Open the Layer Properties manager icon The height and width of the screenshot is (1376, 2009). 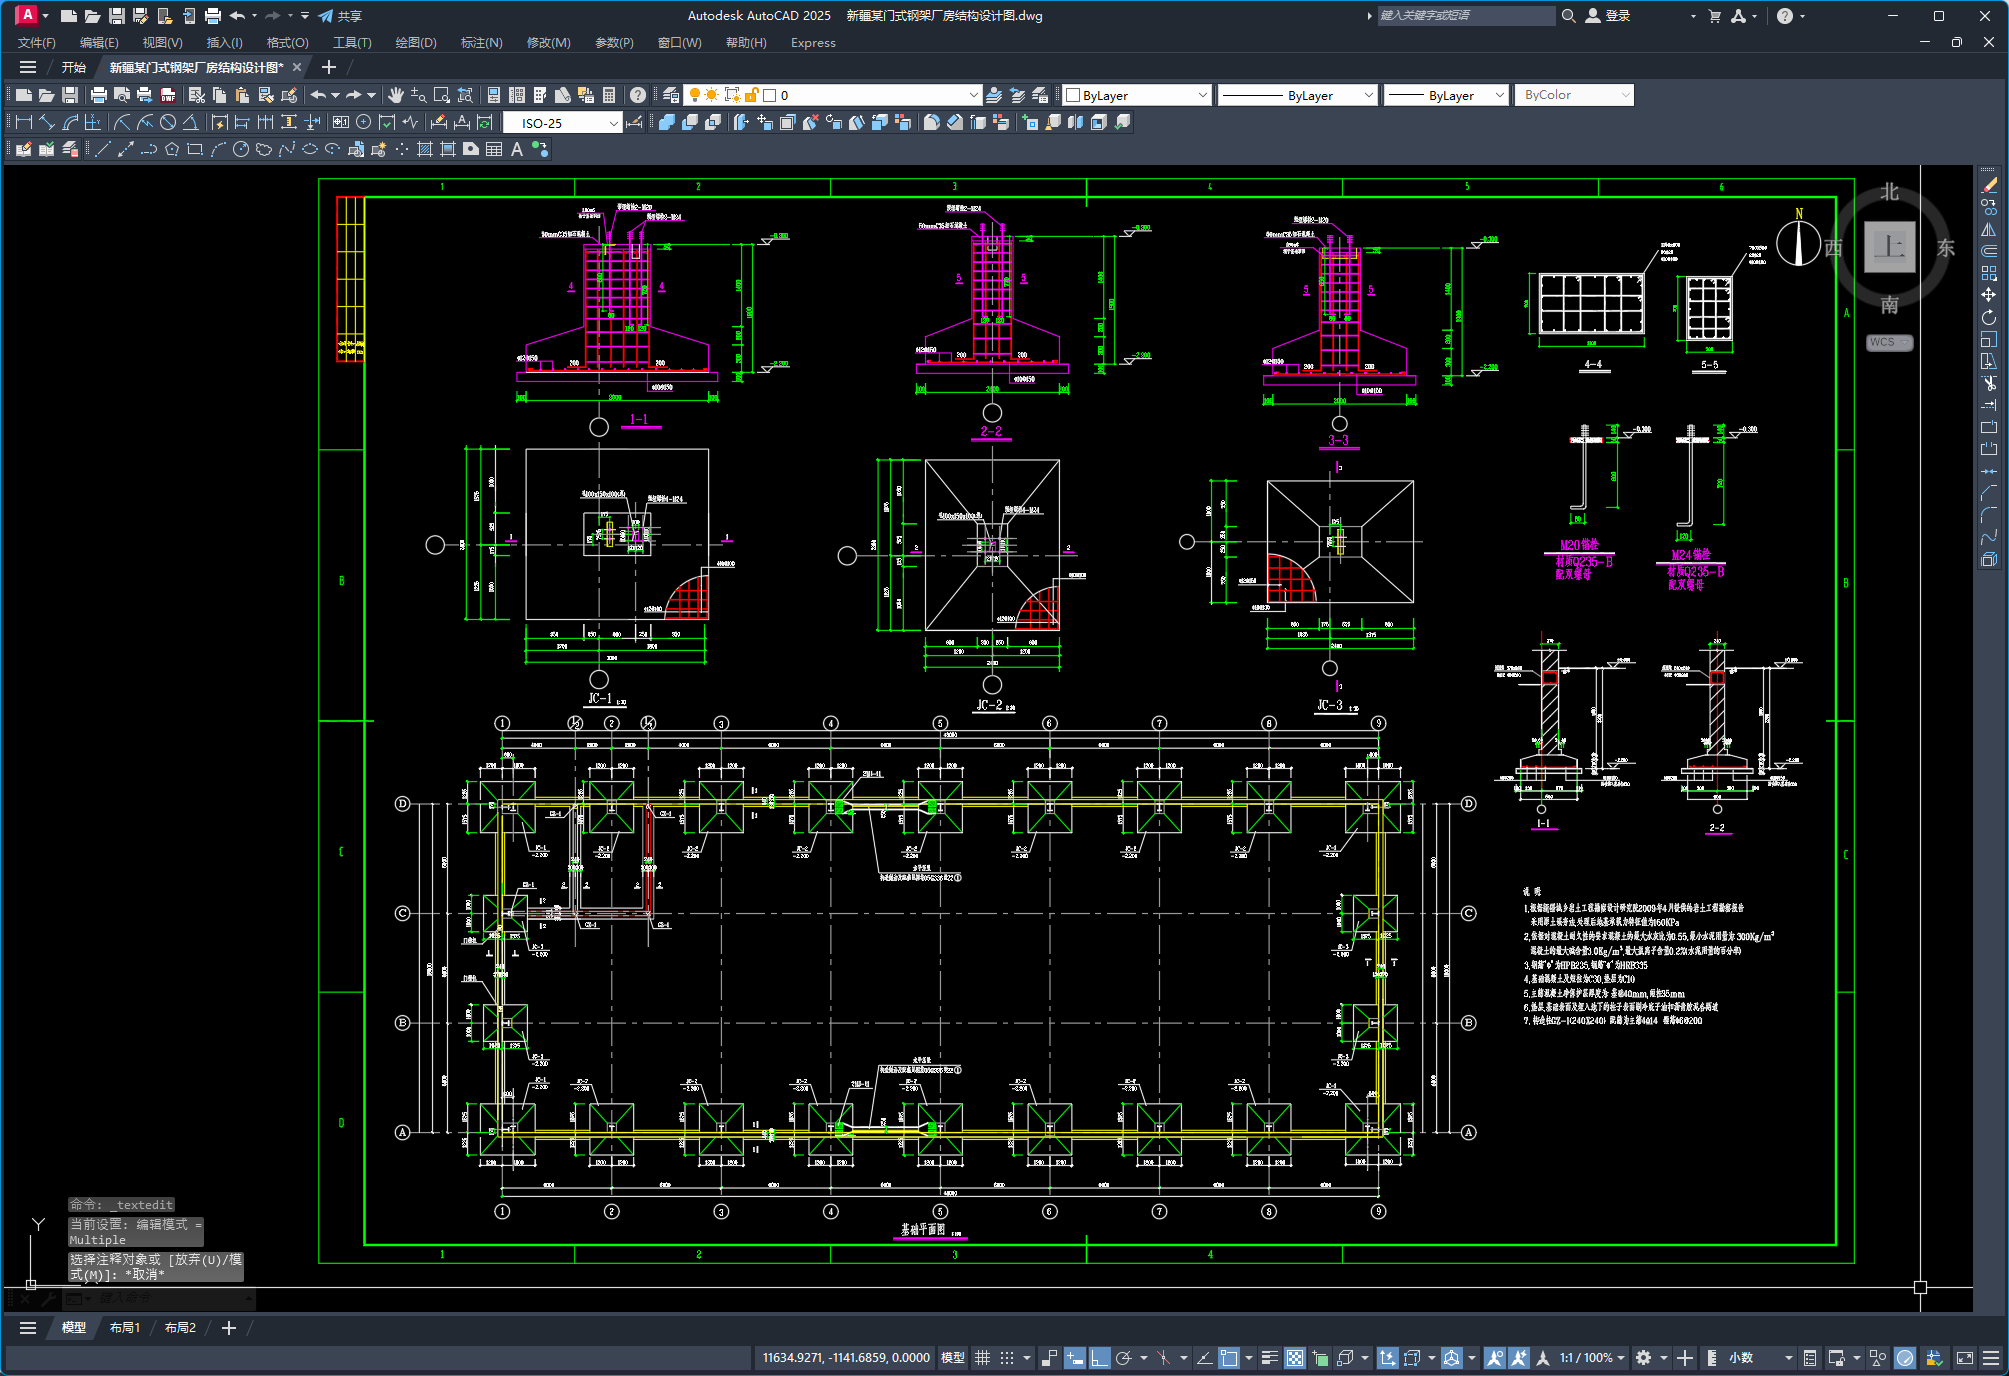coord(671,95)
